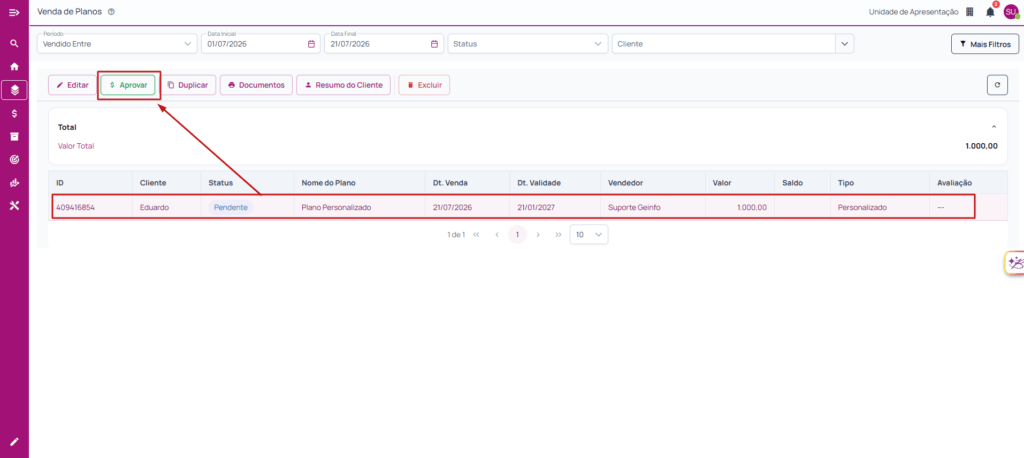Open the search icon in sidebar
The height and width of the screenshot is (458, 1024).
click(x=14, y=44)
